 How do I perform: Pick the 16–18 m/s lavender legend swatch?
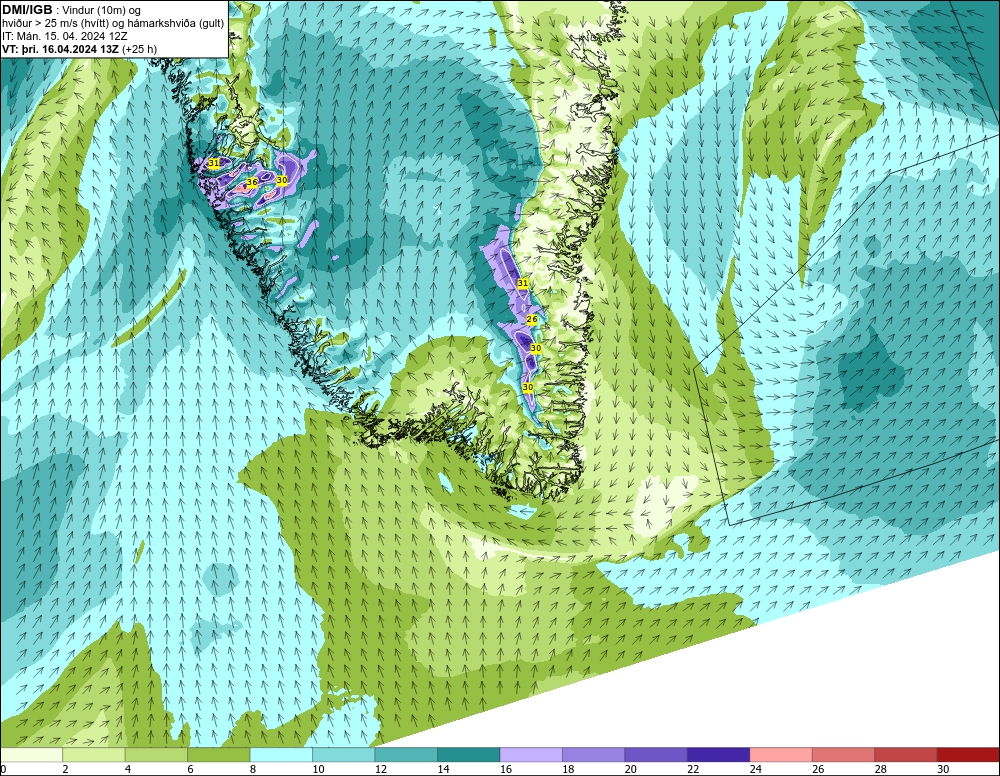click(x=531, y=755)
